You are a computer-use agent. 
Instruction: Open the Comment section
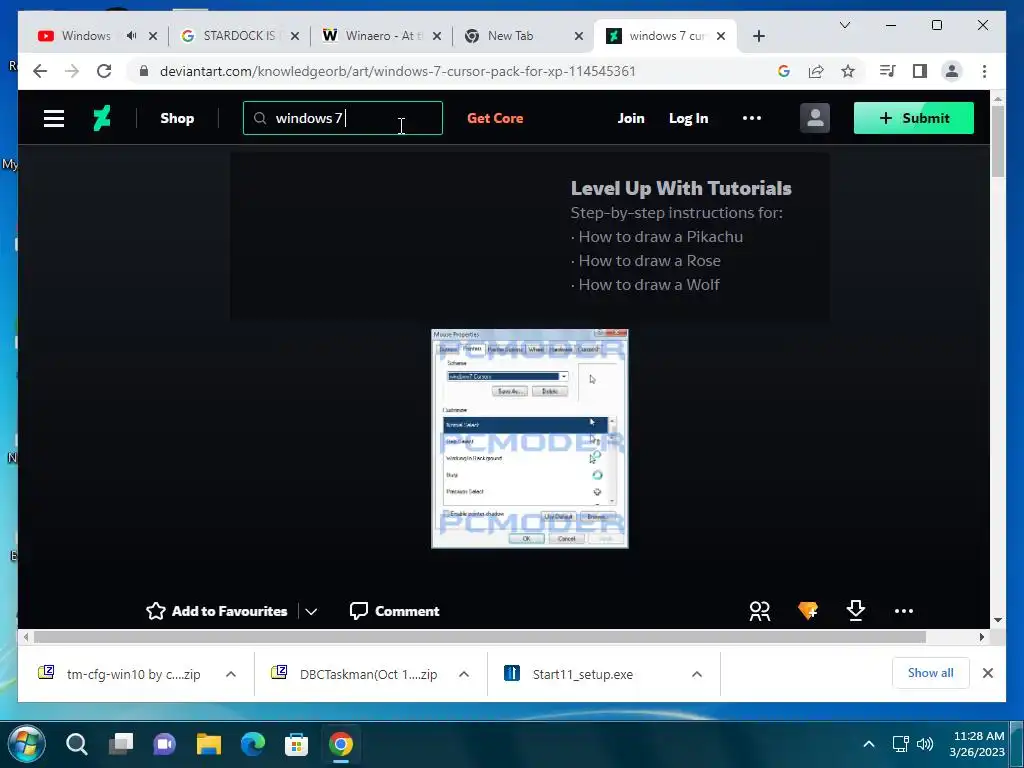click(x=394, y=611)
